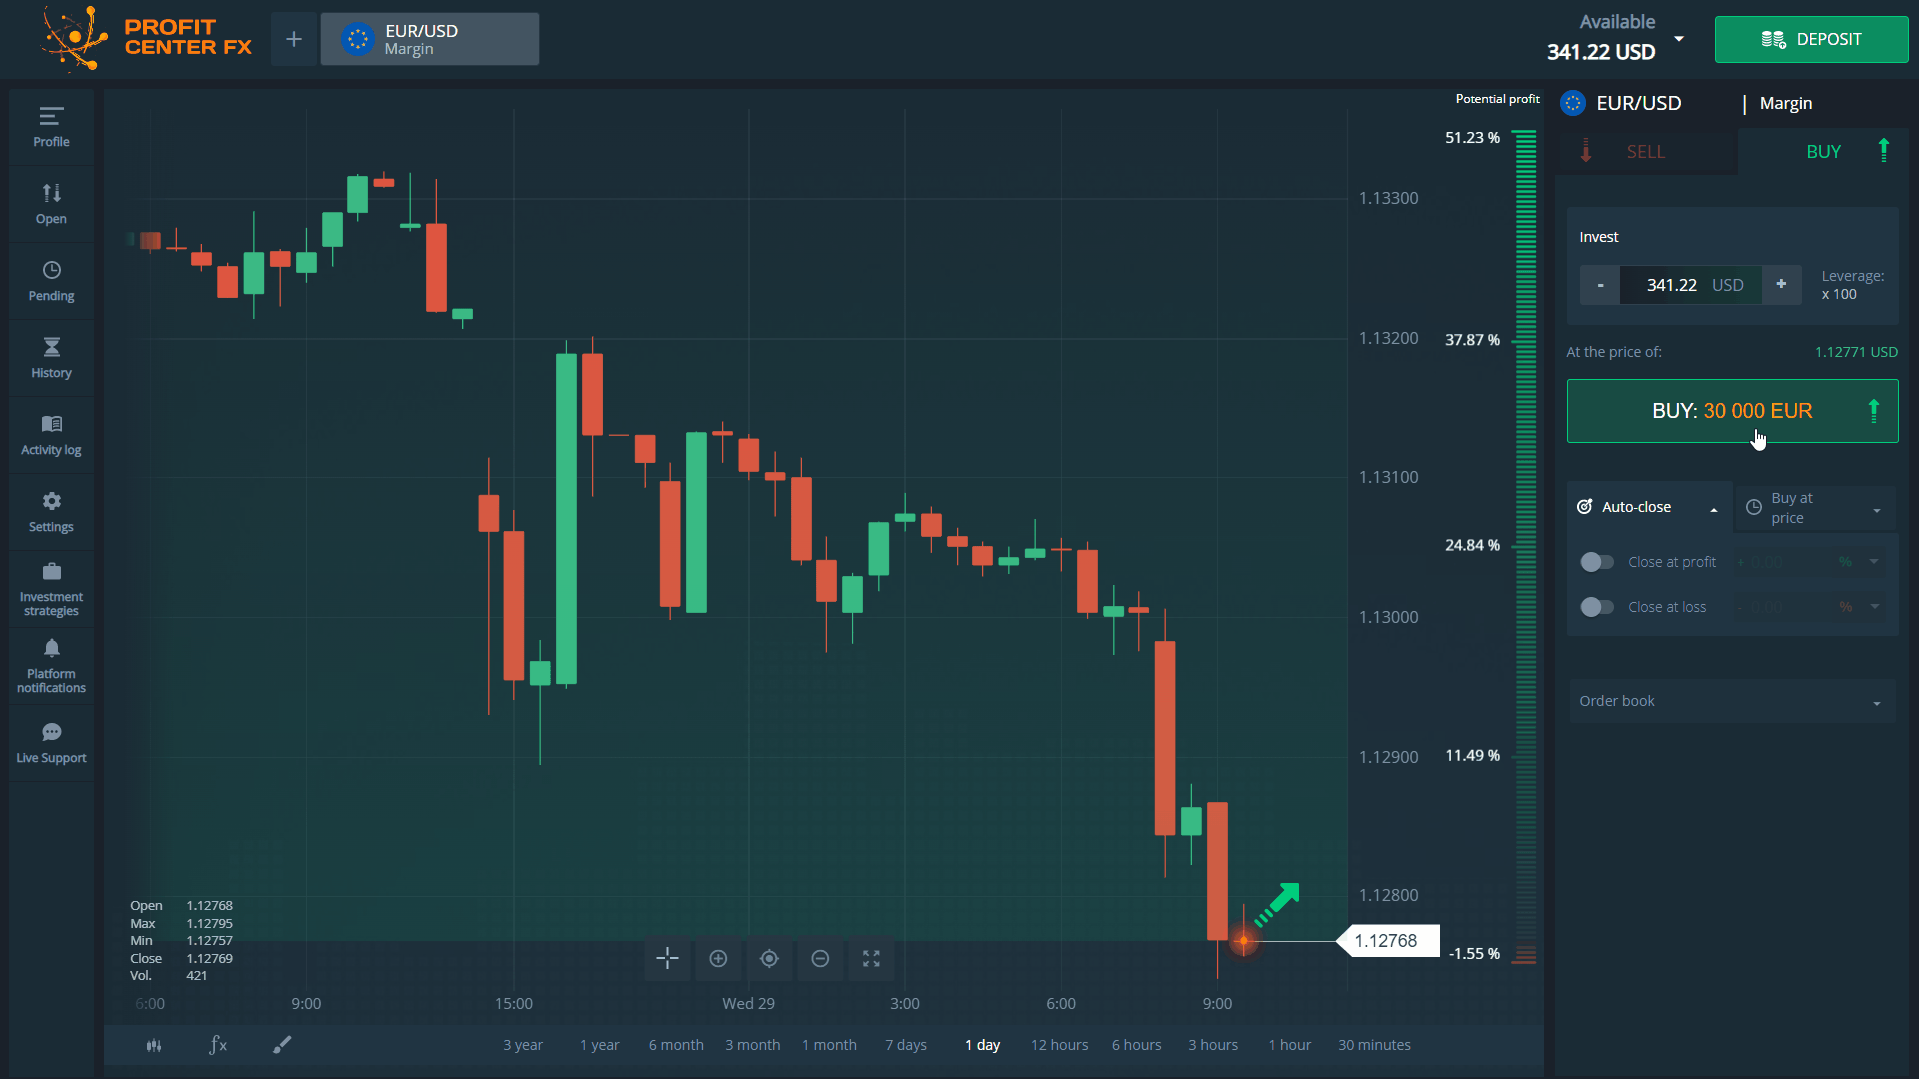This screenshot has height=1079, width=1919.
Task: View Pending orders in sidebar
Action: pyautogui.click(x=51, y=281)
